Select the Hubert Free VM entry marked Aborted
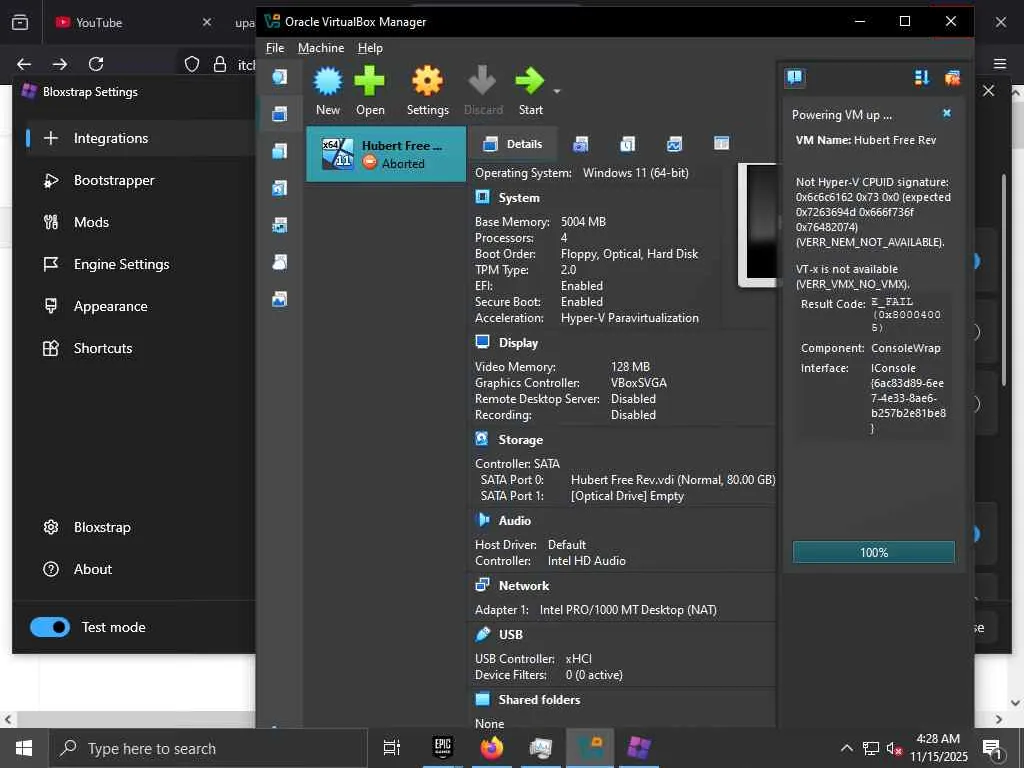This screenshot has height=768, width=1024. tap(386, 154)
